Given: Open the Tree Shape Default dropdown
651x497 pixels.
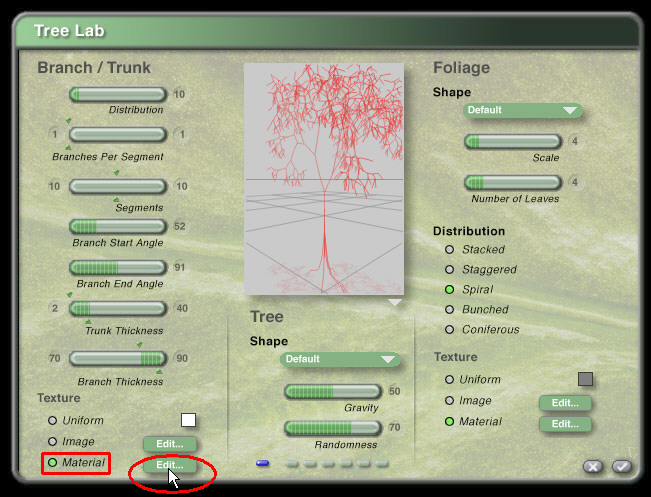Looking at the screenshot, I should (x=340, y=359).
